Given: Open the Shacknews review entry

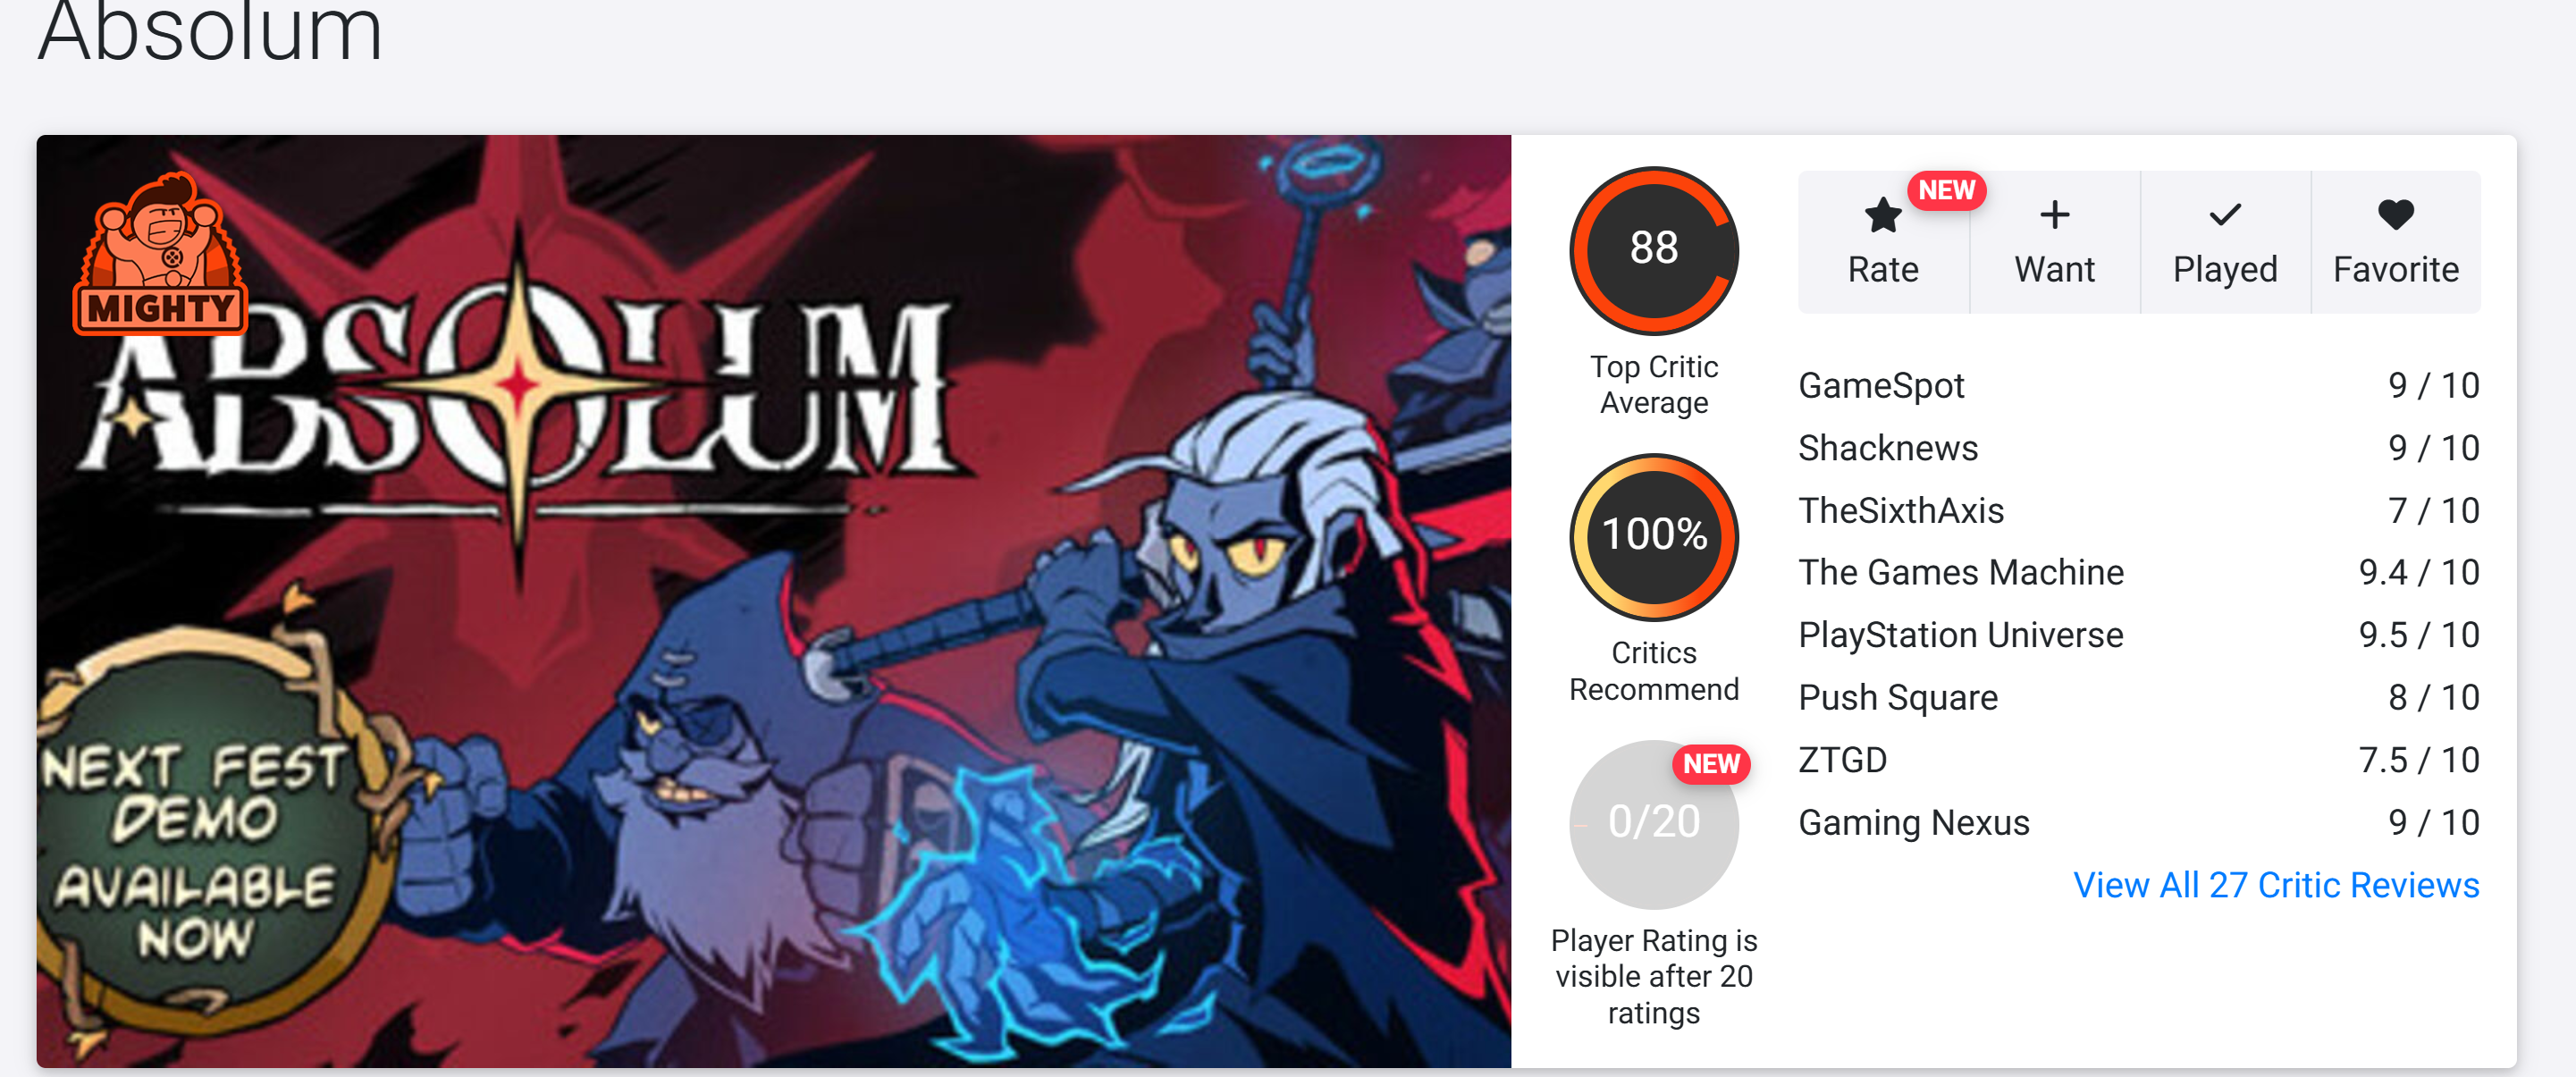Looking at the screenshot, I should coord(2139,448).
